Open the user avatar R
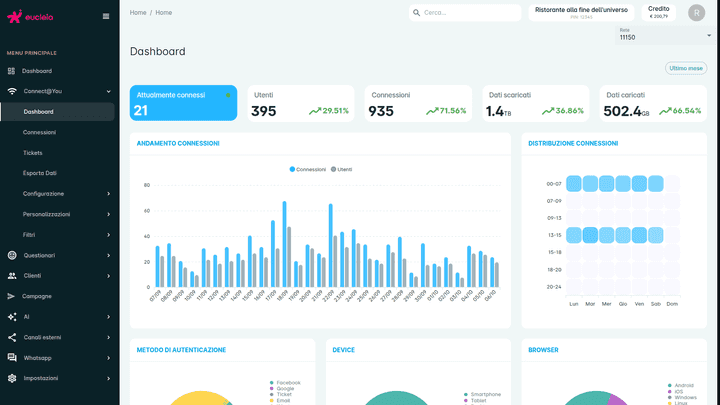 tap(696, 13)
